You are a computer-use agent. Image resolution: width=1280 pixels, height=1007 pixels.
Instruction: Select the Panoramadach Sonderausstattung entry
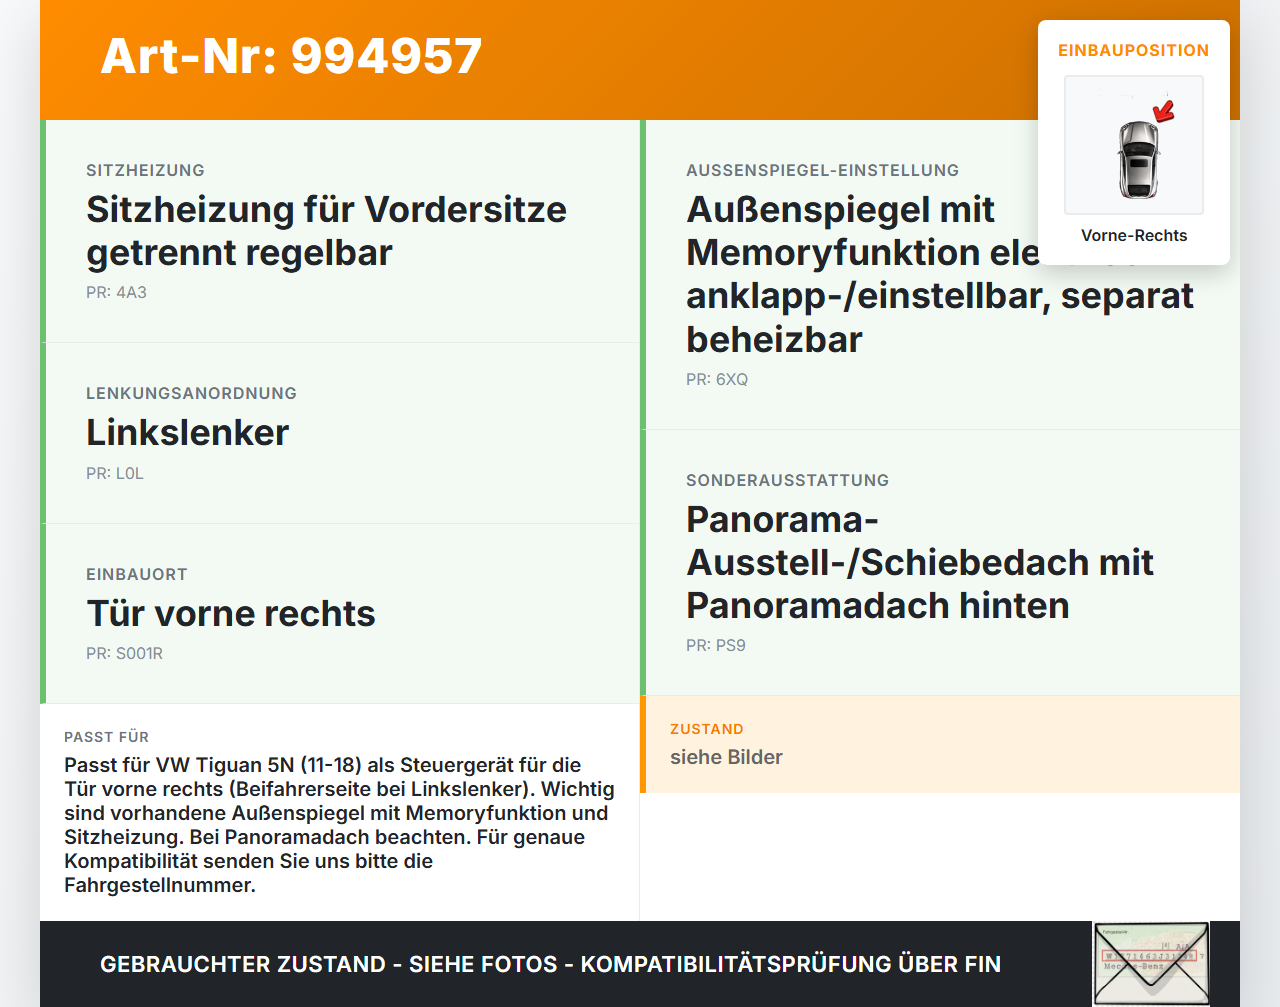(x=920, y=562)
